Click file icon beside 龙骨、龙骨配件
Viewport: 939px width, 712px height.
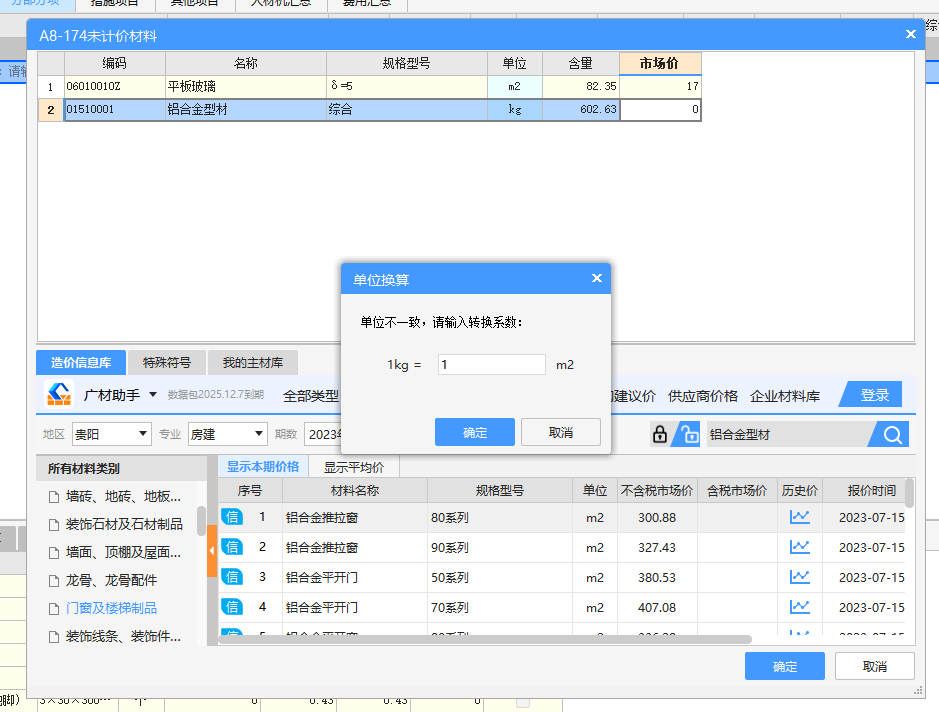(54, 581)
